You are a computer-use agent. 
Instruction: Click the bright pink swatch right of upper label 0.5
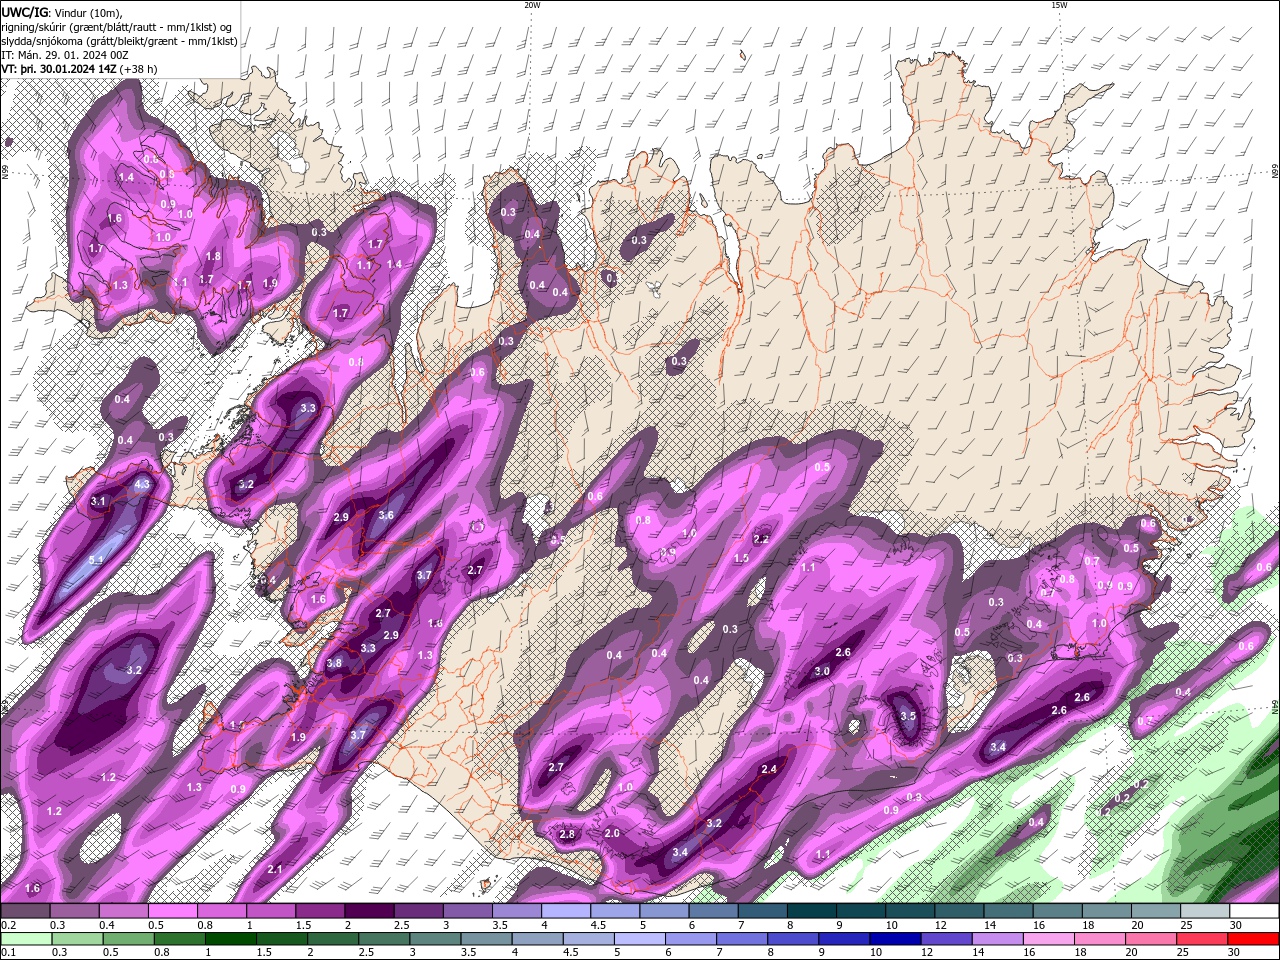pos(172,911)
